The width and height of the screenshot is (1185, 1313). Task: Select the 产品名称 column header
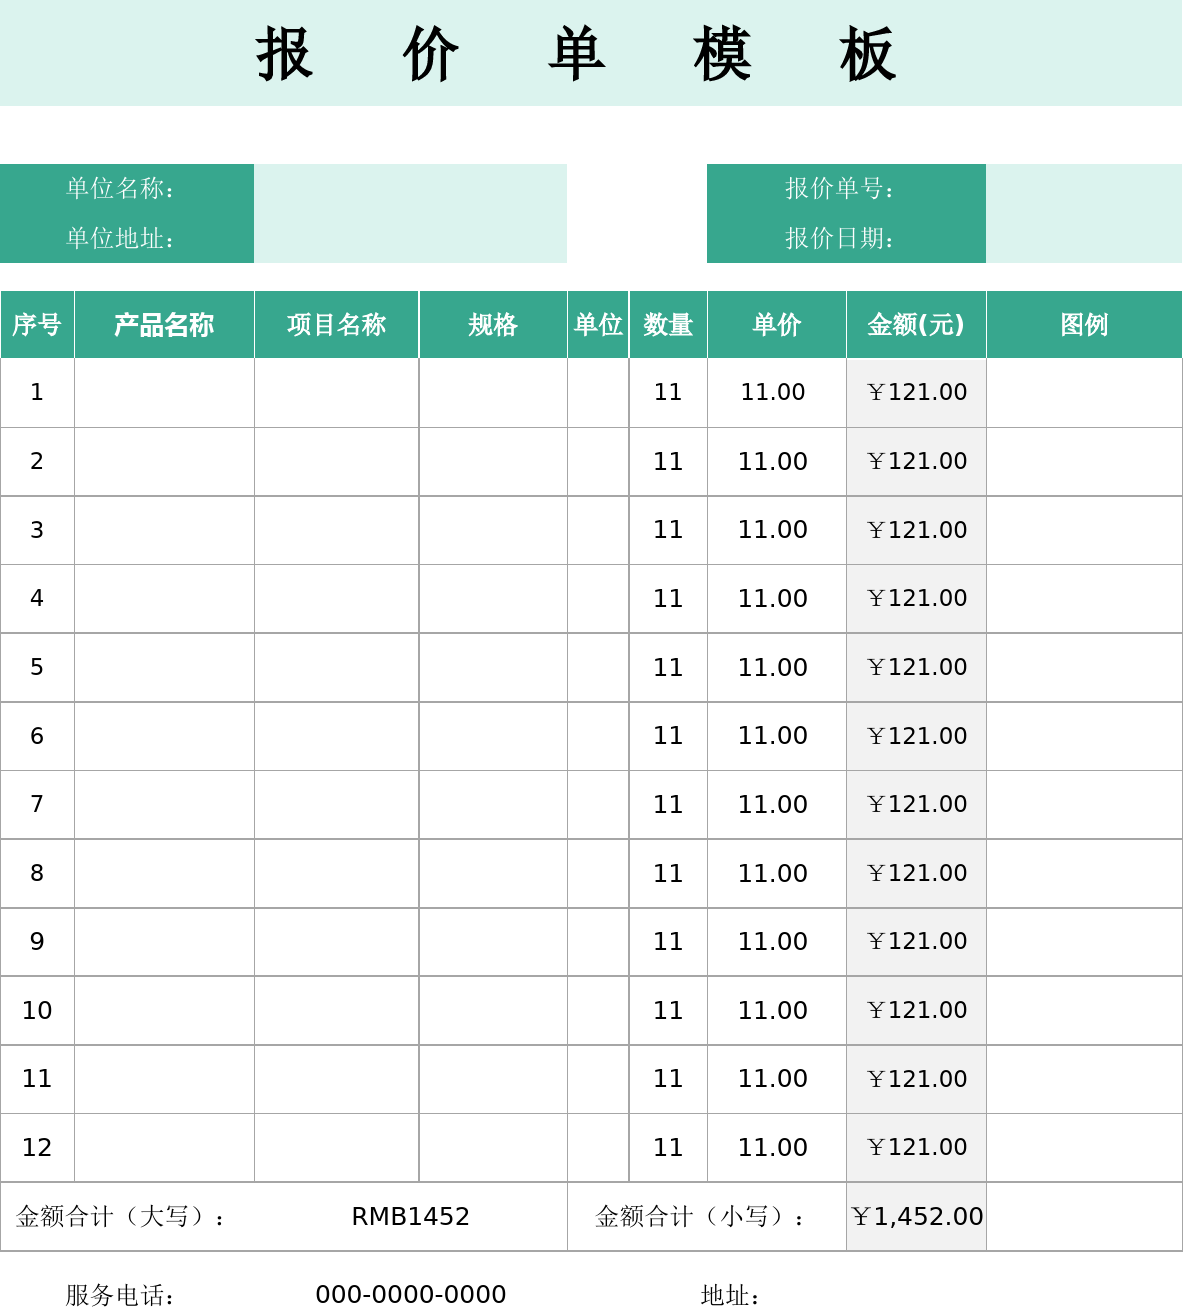pos(164,325)
